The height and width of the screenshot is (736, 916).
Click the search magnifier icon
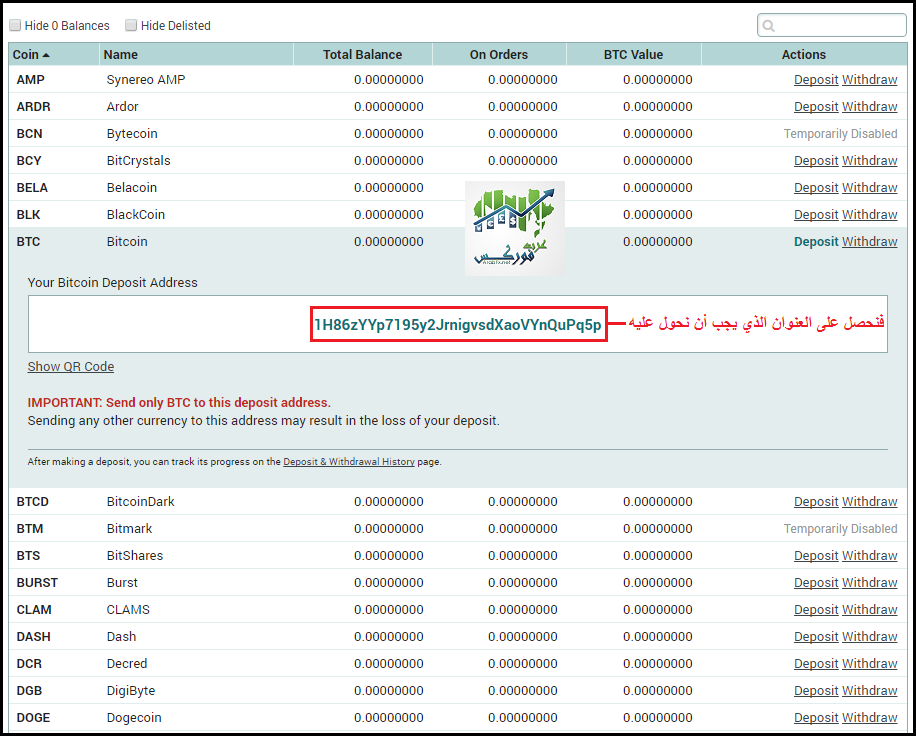tap(769, 26)
